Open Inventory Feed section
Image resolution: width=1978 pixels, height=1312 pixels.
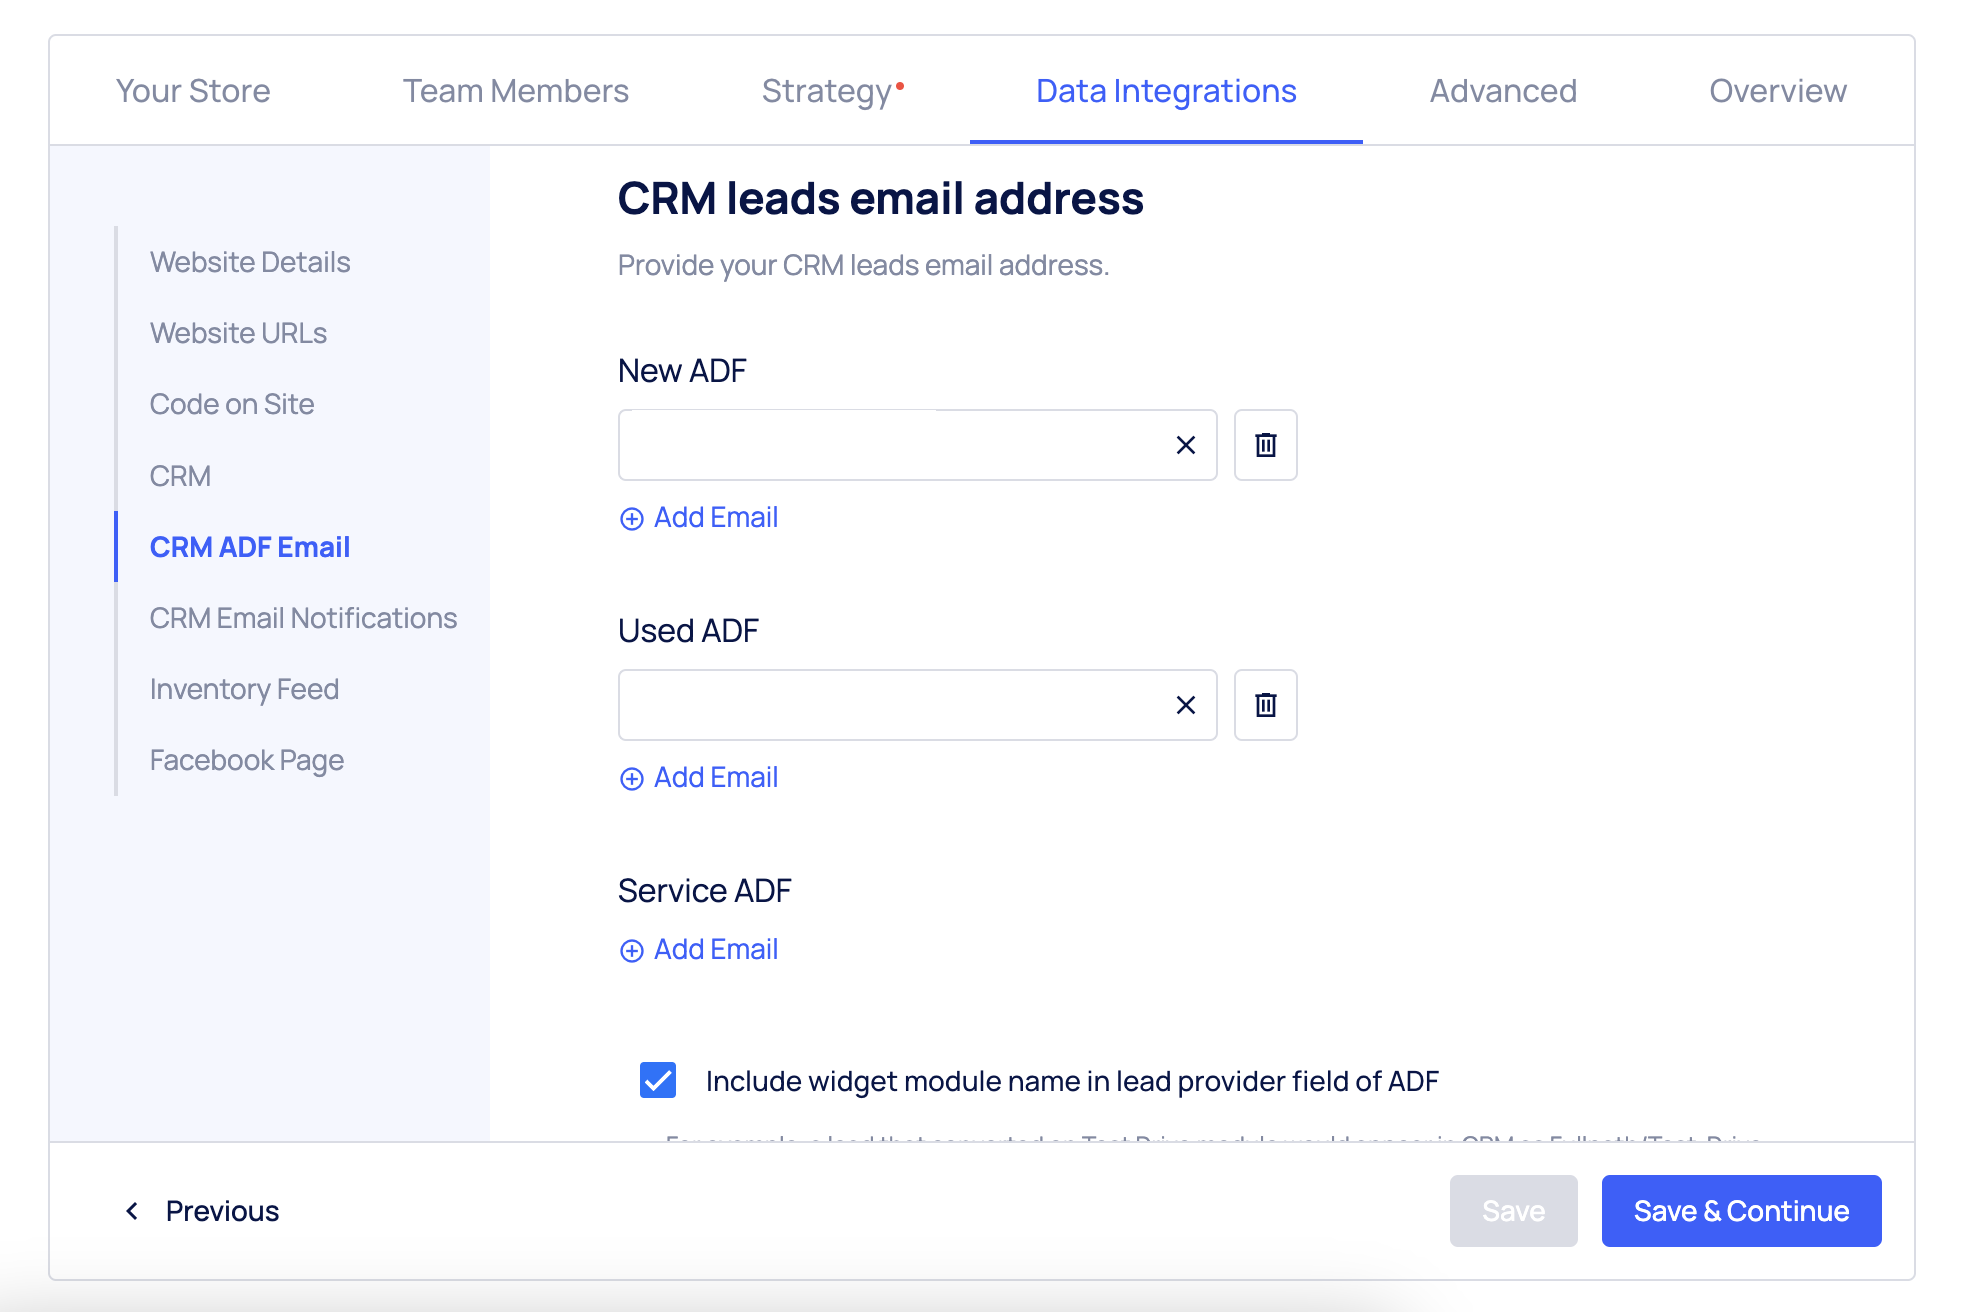pos(244,689)
